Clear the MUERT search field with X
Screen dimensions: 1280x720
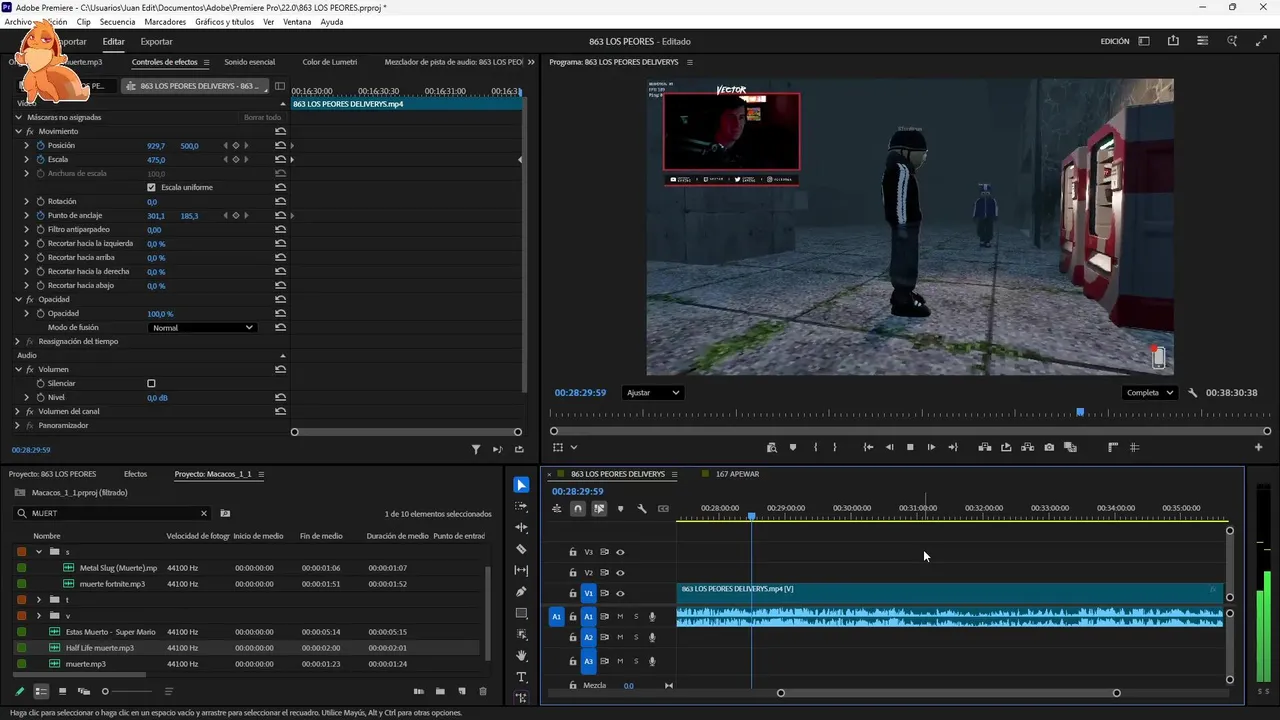point(204,513)
